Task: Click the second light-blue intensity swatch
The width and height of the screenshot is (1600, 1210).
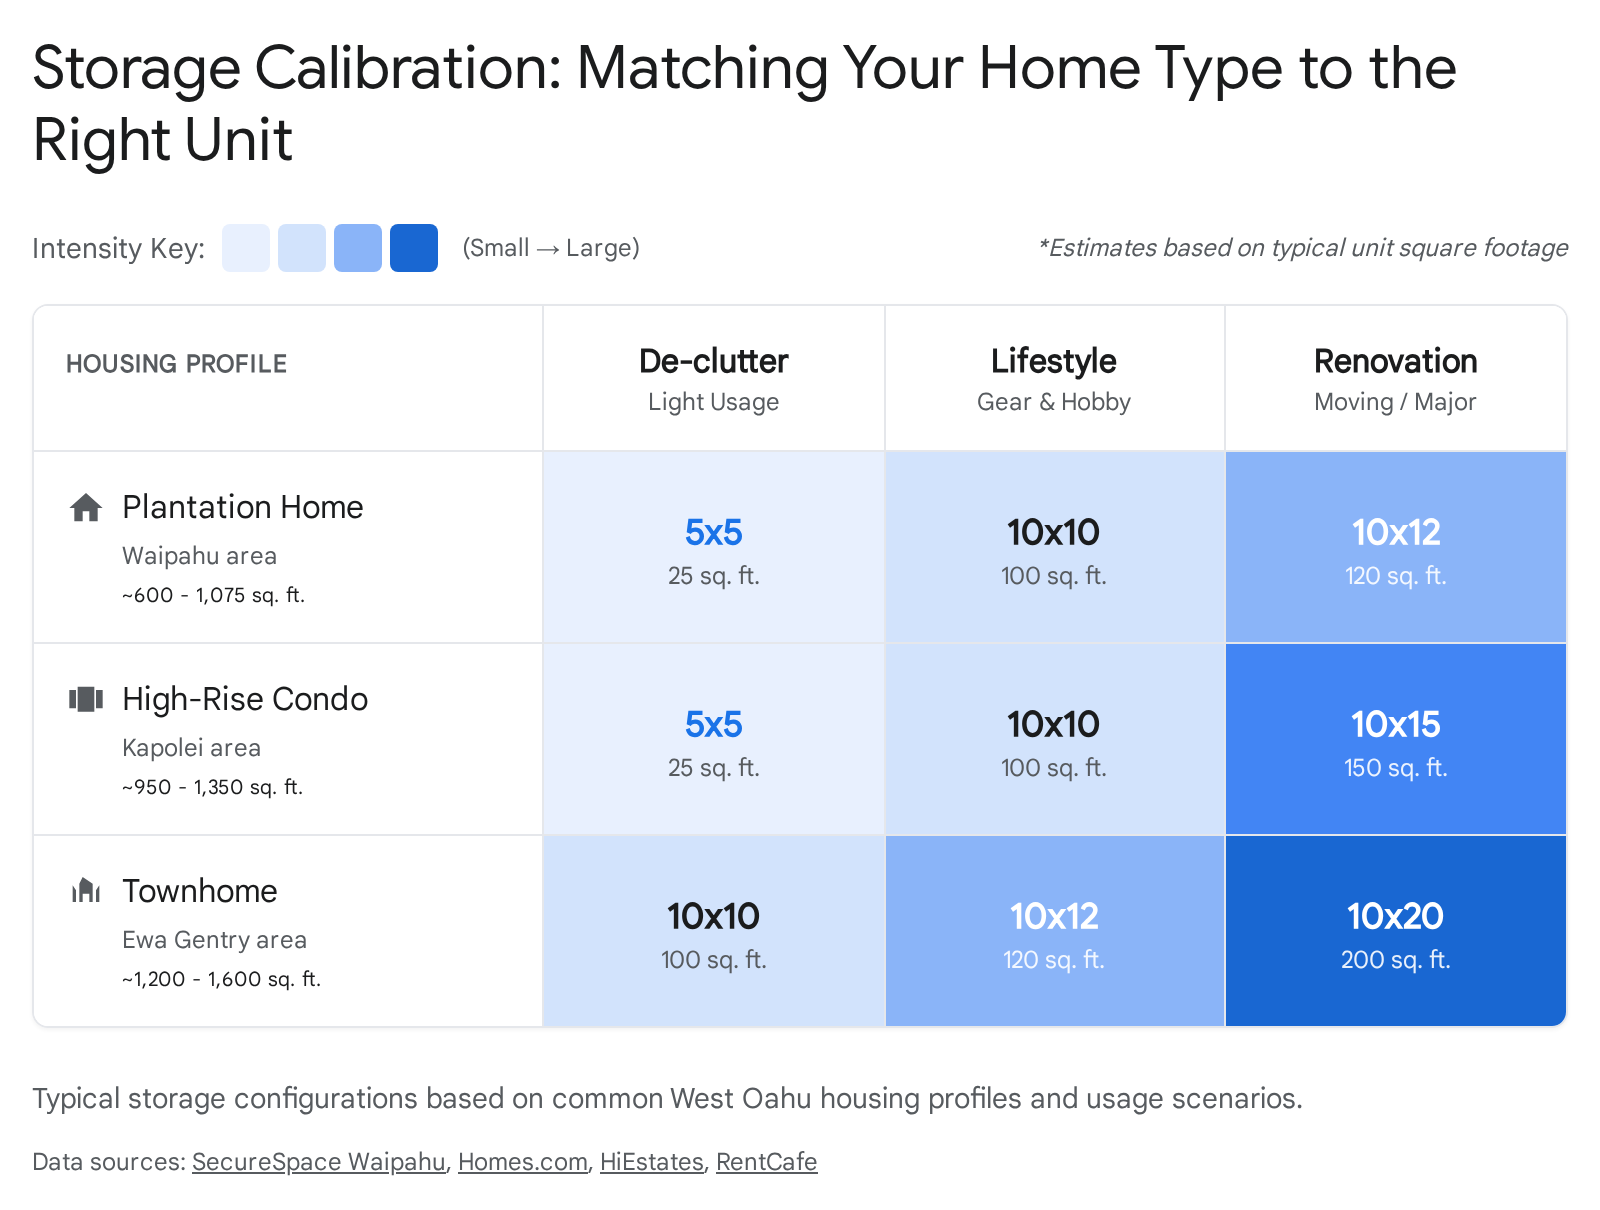Action: click(x=302, y=248)
